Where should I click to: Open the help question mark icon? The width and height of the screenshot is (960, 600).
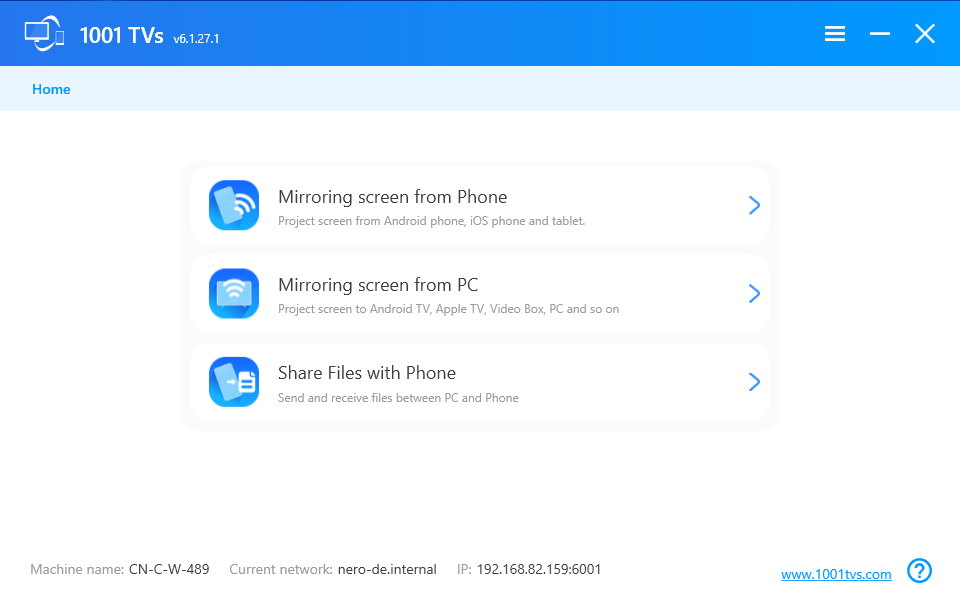coord(919,571)
